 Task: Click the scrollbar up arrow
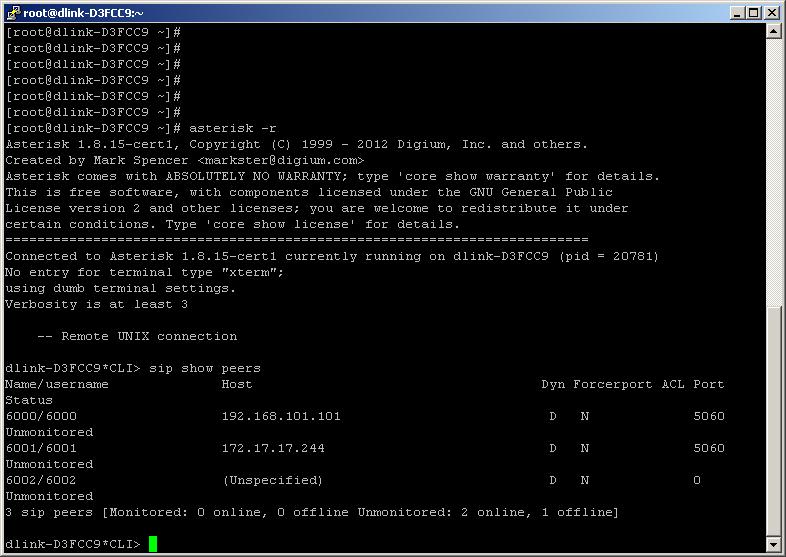pyautogui.click(x=773, y=31)
